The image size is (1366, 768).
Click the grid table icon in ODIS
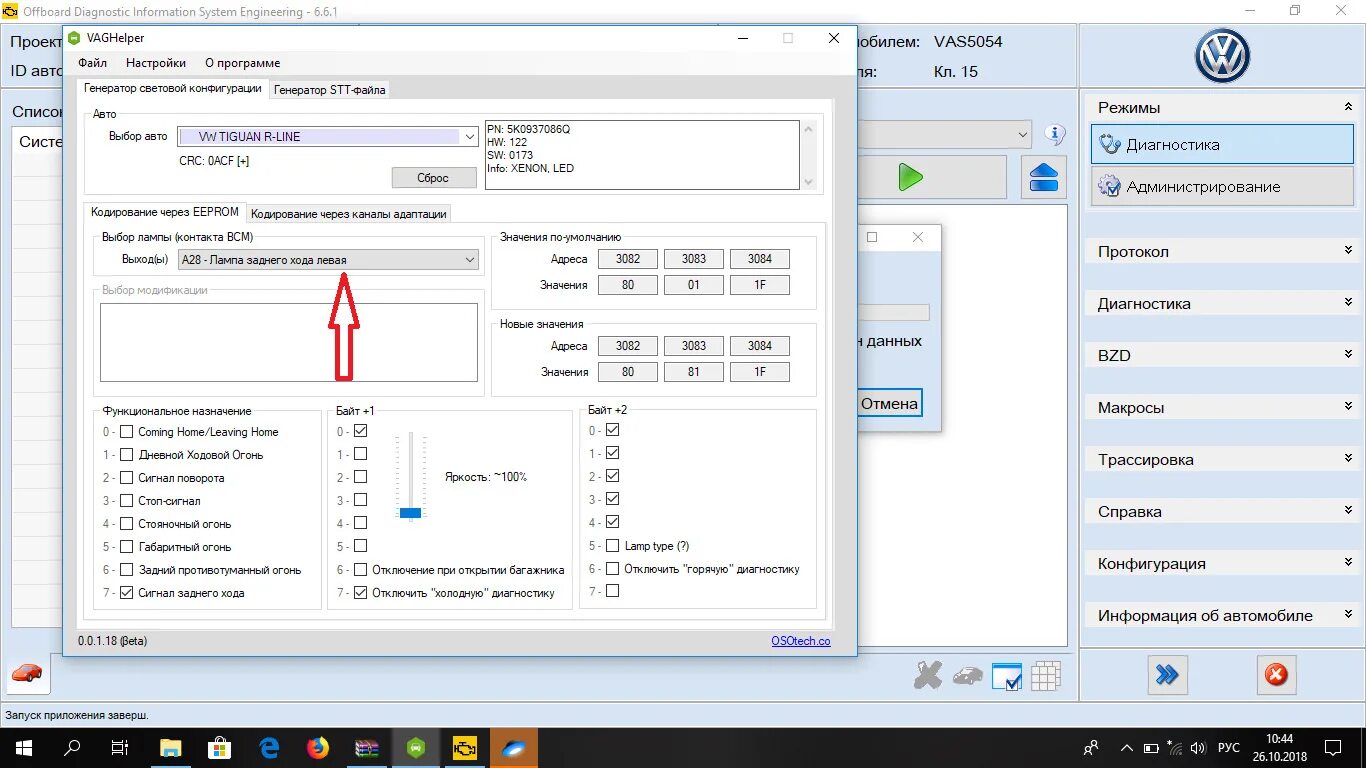pos(1045,677)
